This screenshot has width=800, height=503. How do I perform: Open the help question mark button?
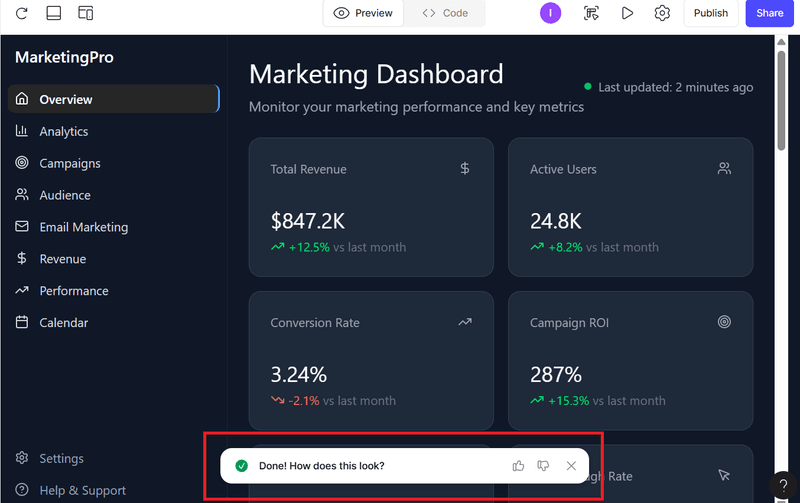pos(783,486)
